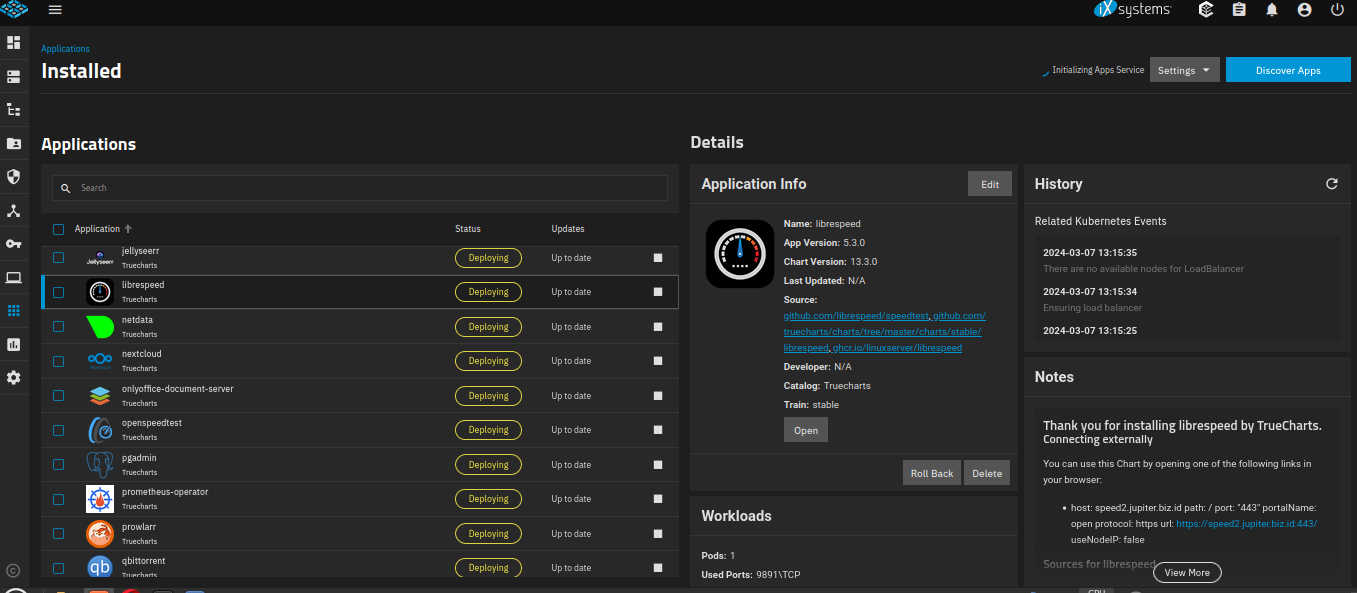Open Datasets tree icon in sidebar
Image resolution: width=1357 pixels, height=593 pixels.
[x=13, y=110]
